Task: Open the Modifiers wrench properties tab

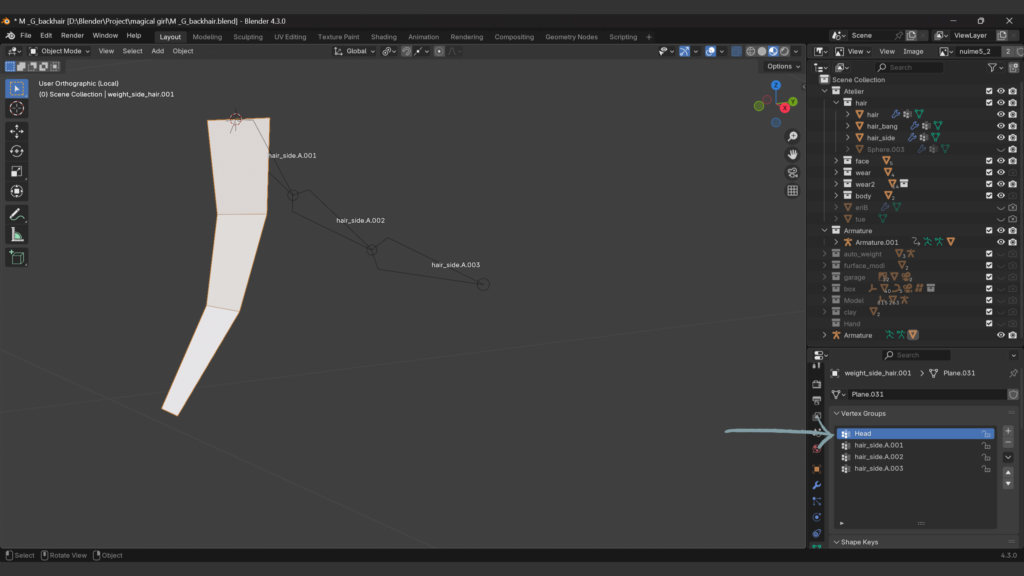Action: point(817,484)
